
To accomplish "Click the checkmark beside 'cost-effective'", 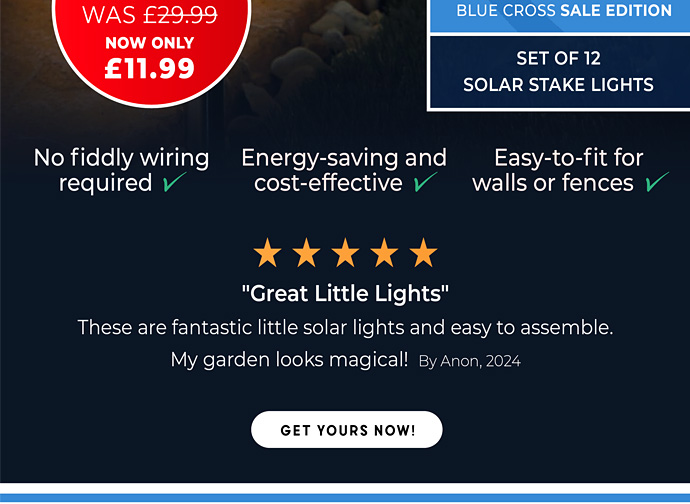I will click(x=426, y=183).
